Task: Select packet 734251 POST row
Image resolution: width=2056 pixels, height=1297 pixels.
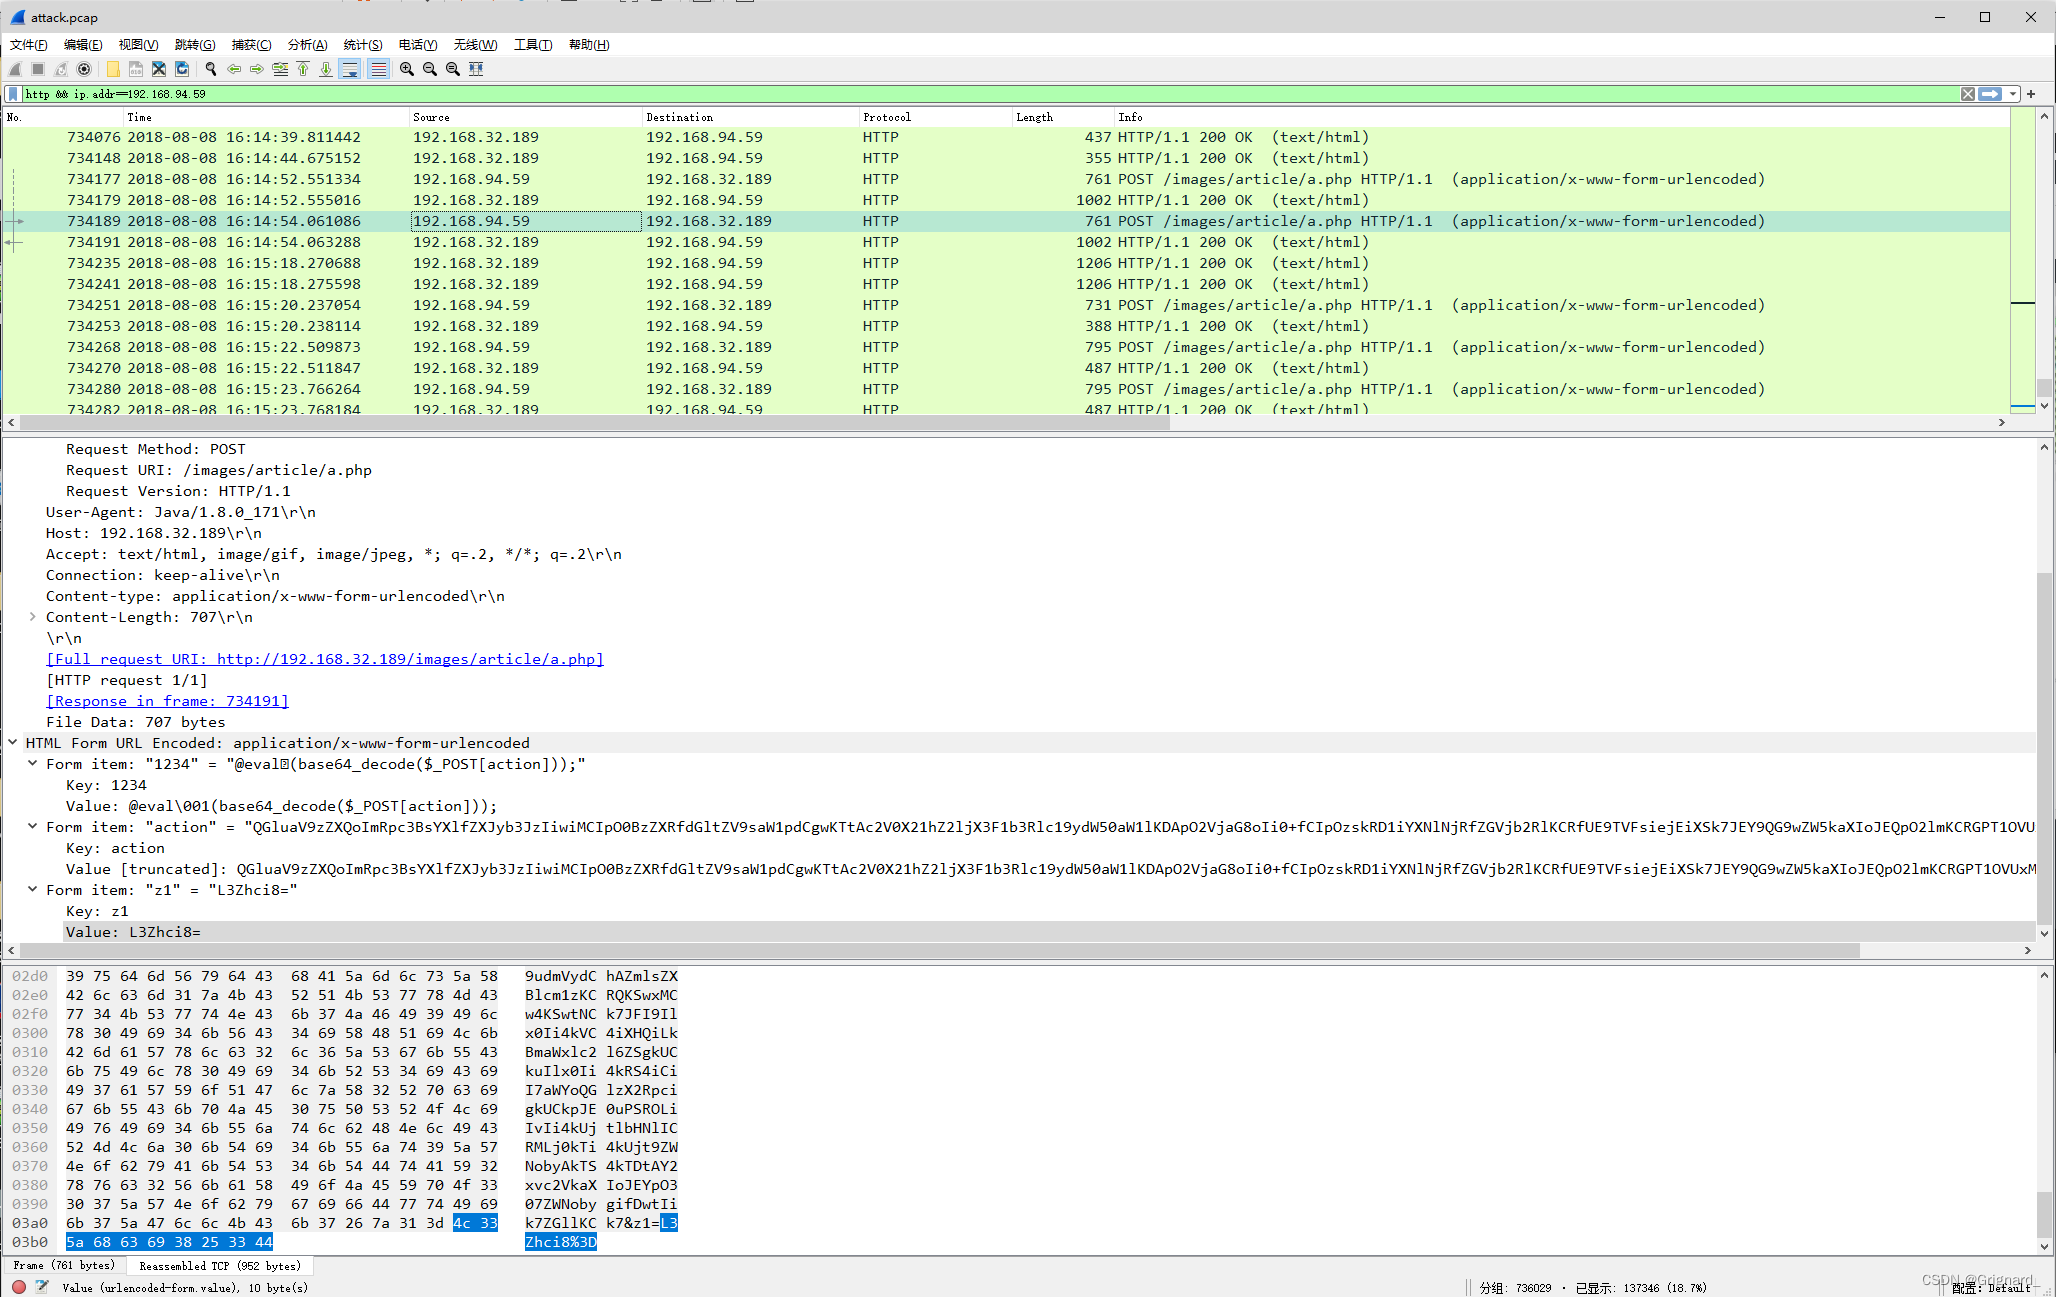Action: point(1006,305)
